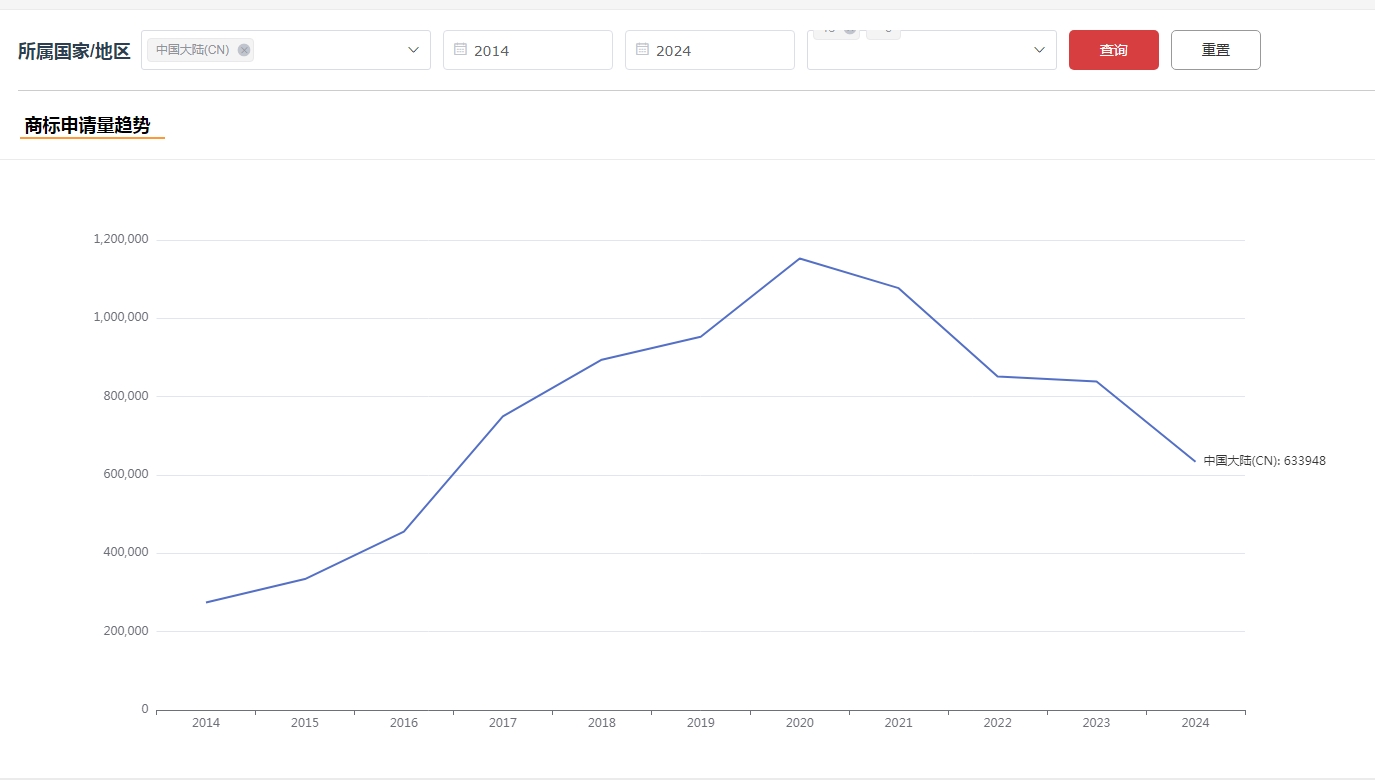This screenshot has width=1375, height=780.
Task: Select the 商标申请量趋势 tab
Action: pyautogui.click(x=88, y=125)
